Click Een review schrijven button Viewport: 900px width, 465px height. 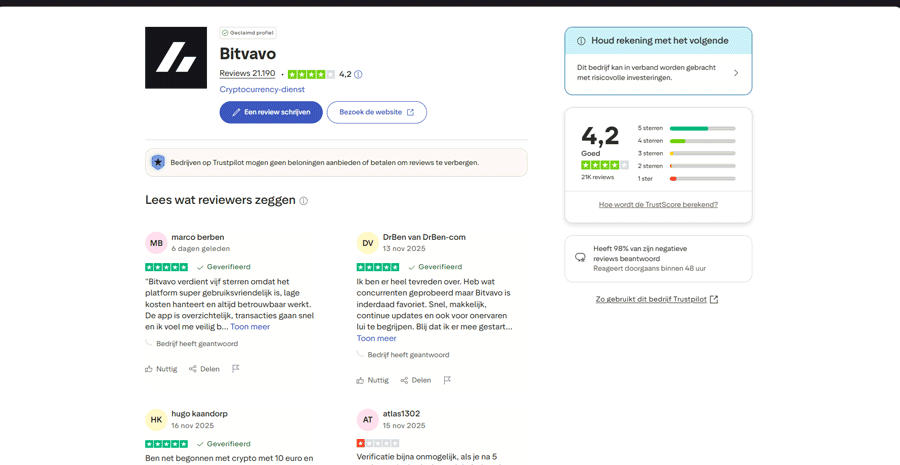(271, 113)
